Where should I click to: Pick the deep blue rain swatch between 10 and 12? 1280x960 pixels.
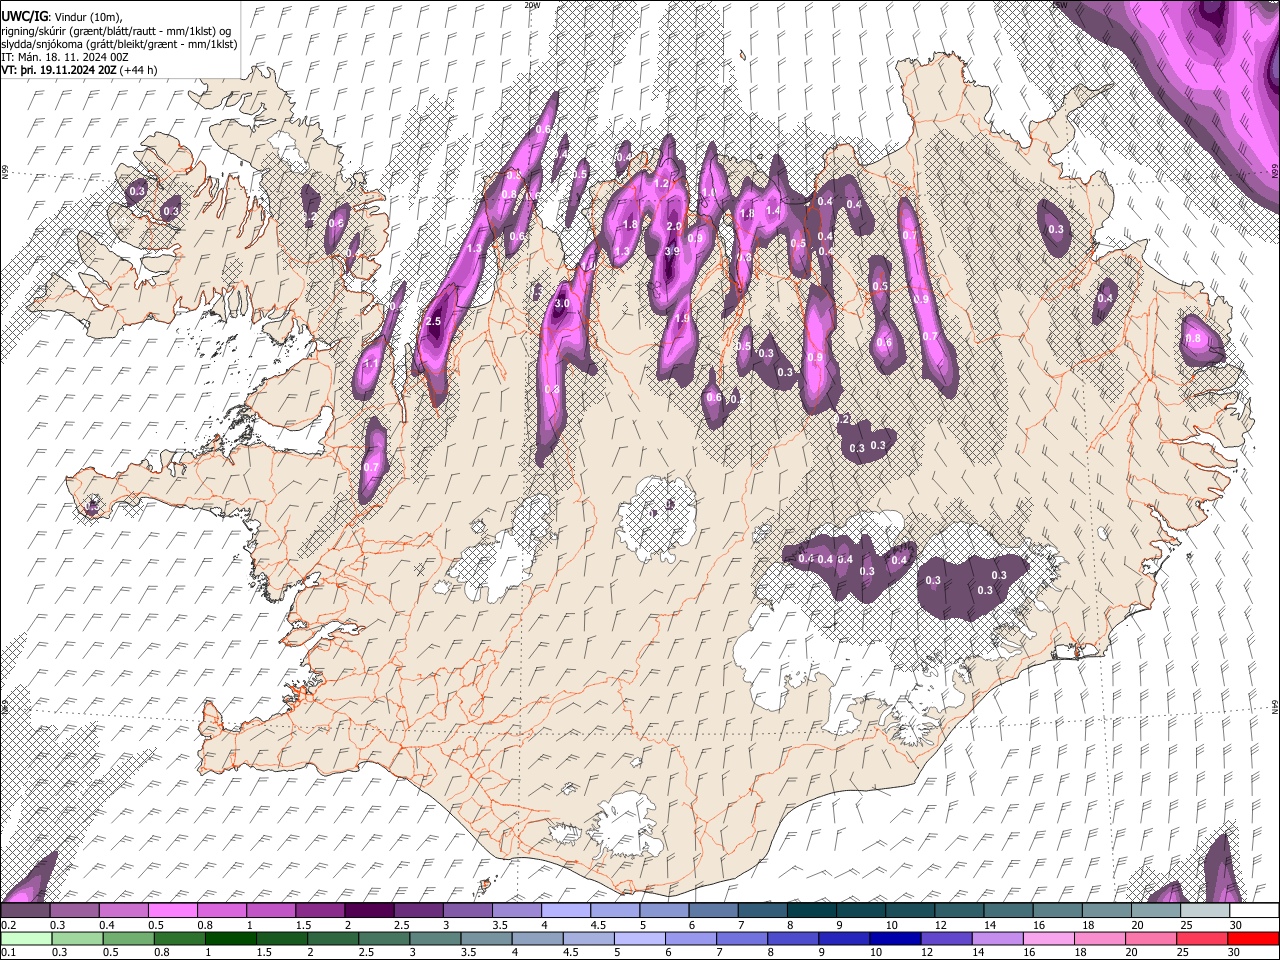pyautogui.click(x=895, y=938)
